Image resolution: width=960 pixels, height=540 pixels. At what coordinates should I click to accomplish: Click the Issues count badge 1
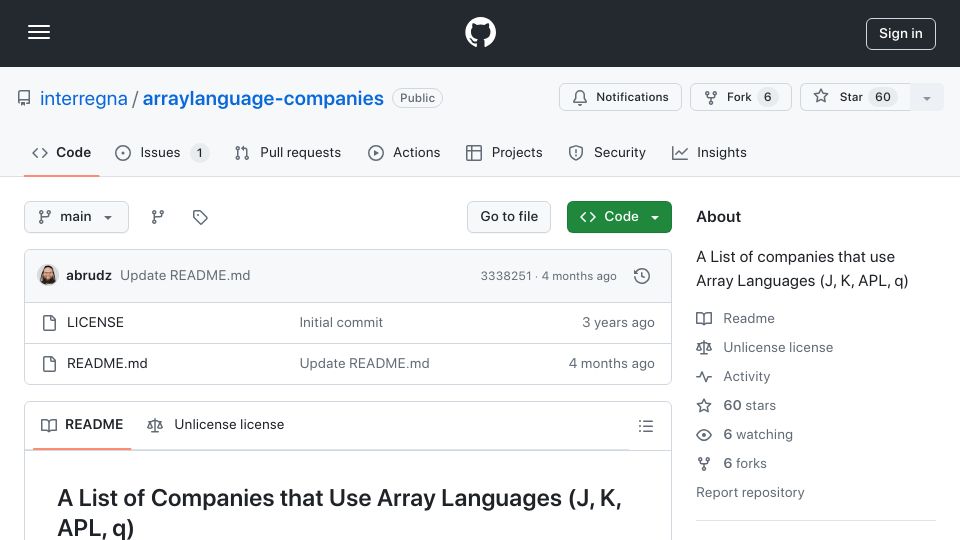[199, 152]
